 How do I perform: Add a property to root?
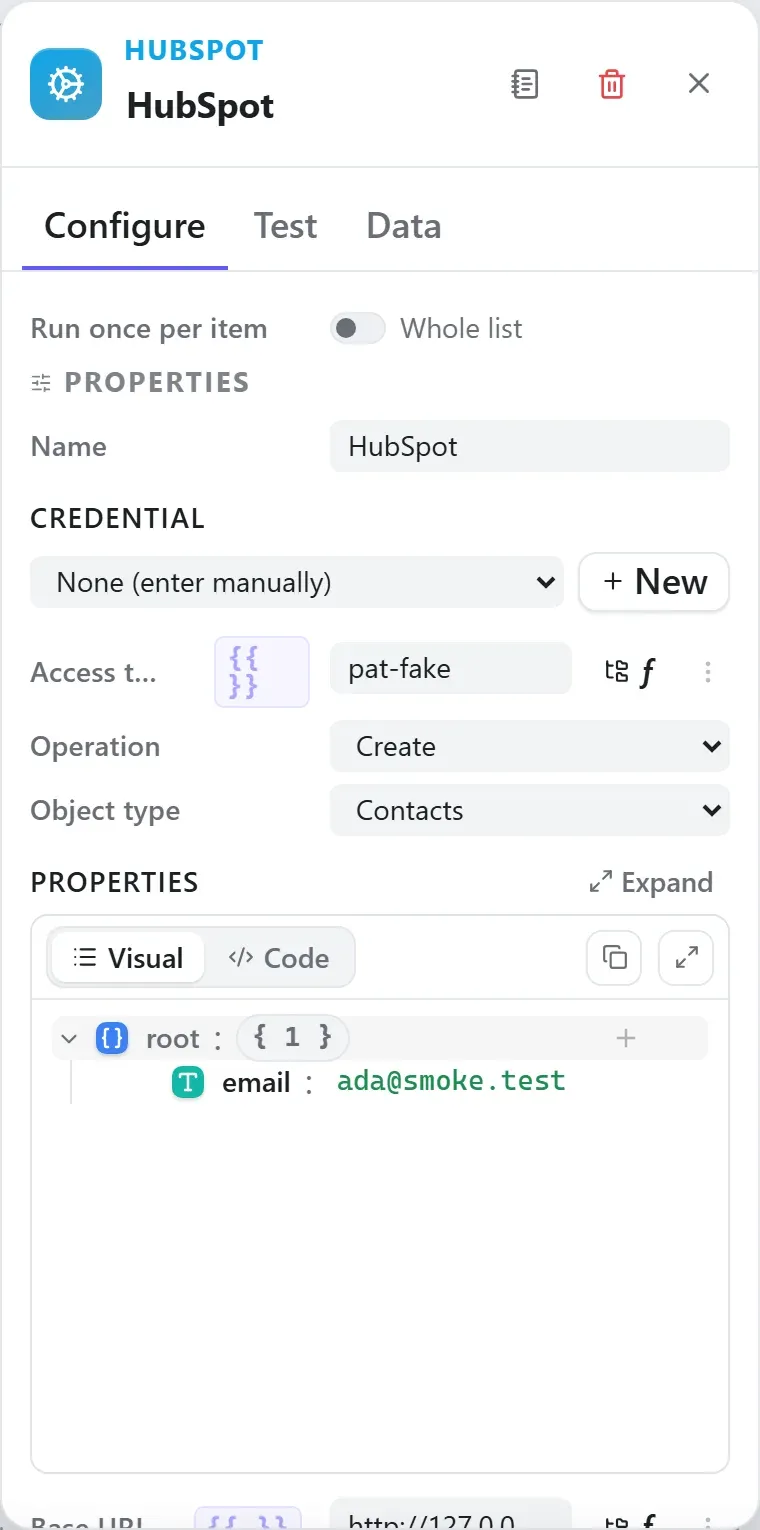[x=626, y=1039]
